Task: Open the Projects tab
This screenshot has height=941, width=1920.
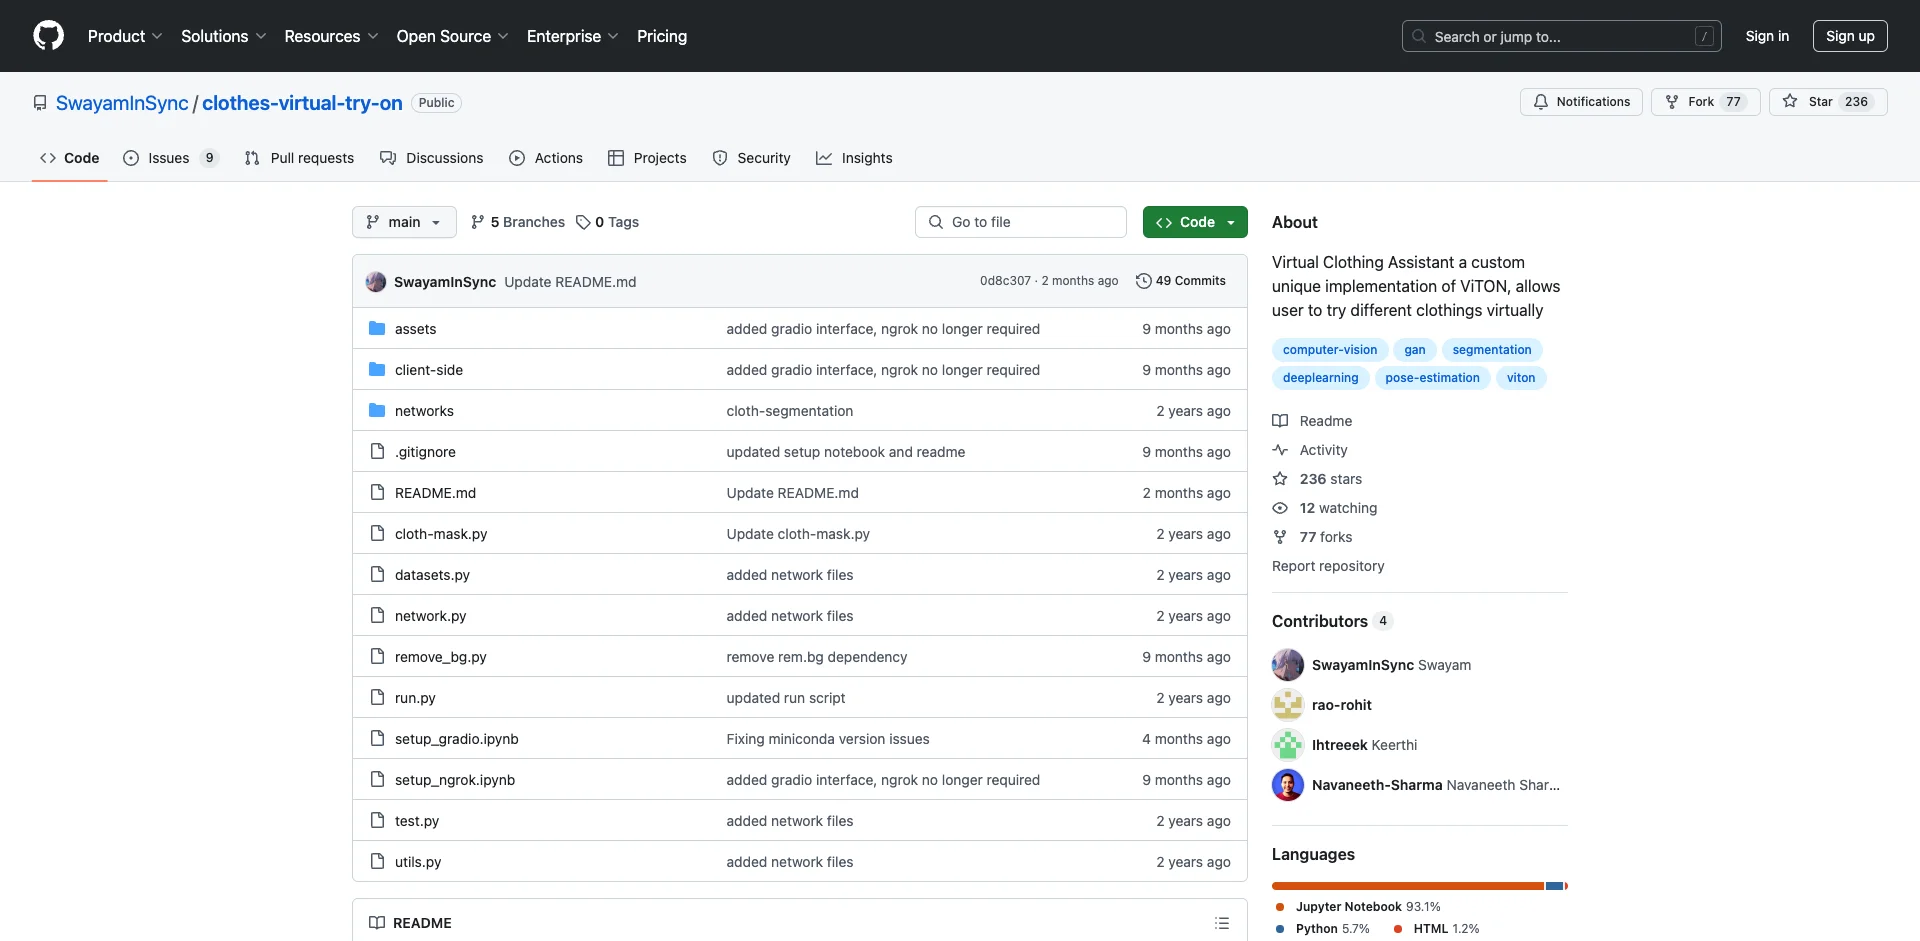Action: (647, 158)
